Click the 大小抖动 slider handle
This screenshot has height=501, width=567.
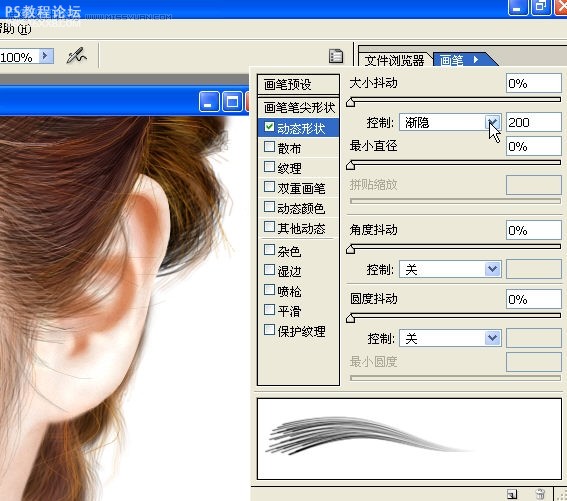pyautogui.click(x=350, y=103)
